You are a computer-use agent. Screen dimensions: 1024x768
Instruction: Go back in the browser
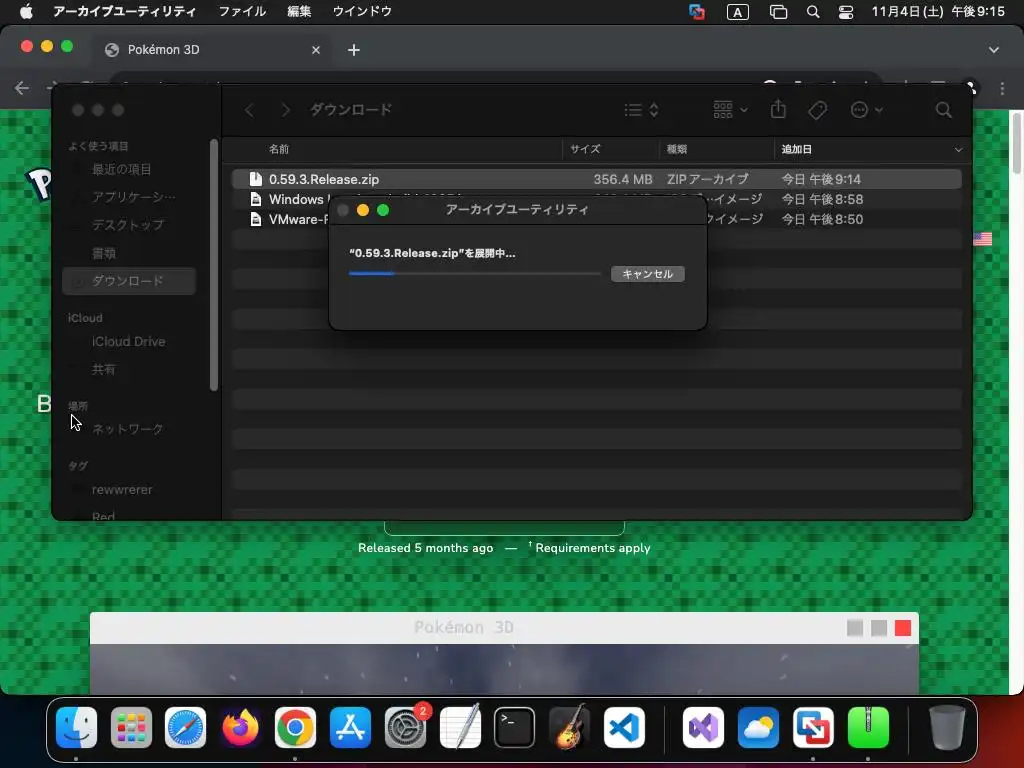coord(22,88)
